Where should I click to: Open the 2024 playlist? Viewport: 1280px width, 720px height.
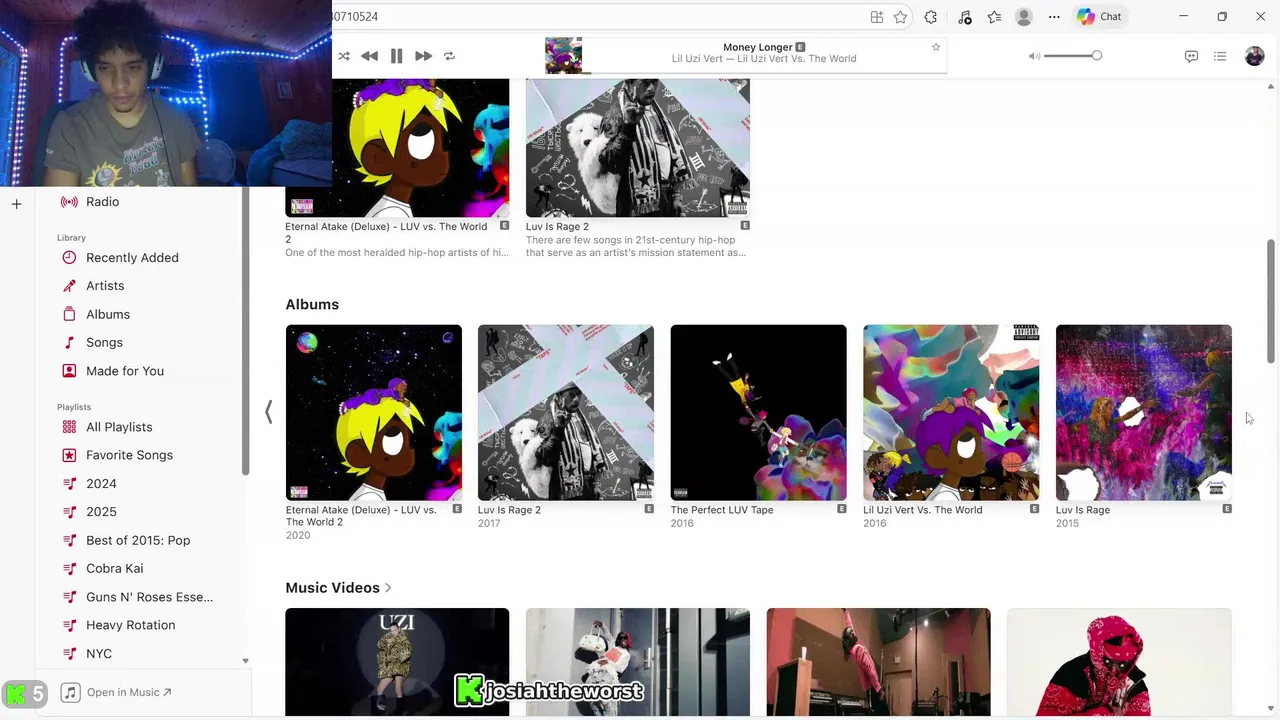[x=101, y=484]
